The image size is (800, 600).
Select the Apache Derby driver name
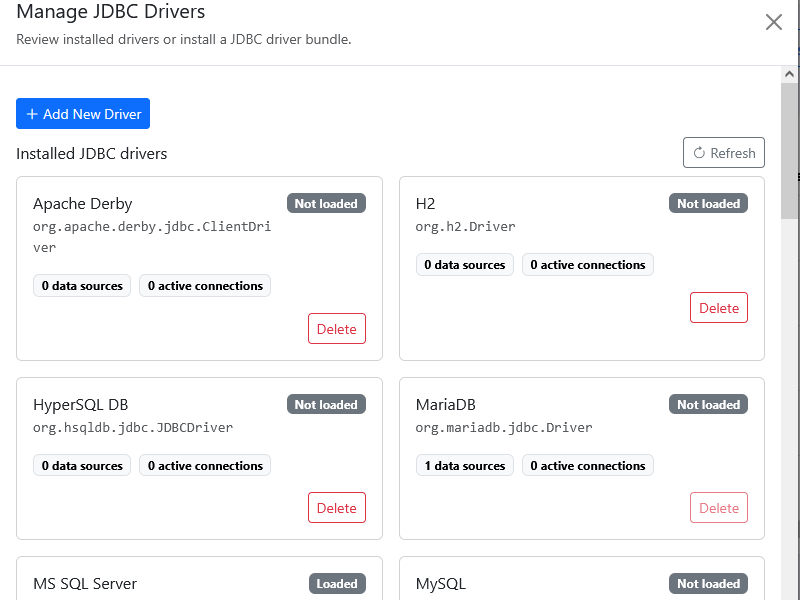point(83,204)
